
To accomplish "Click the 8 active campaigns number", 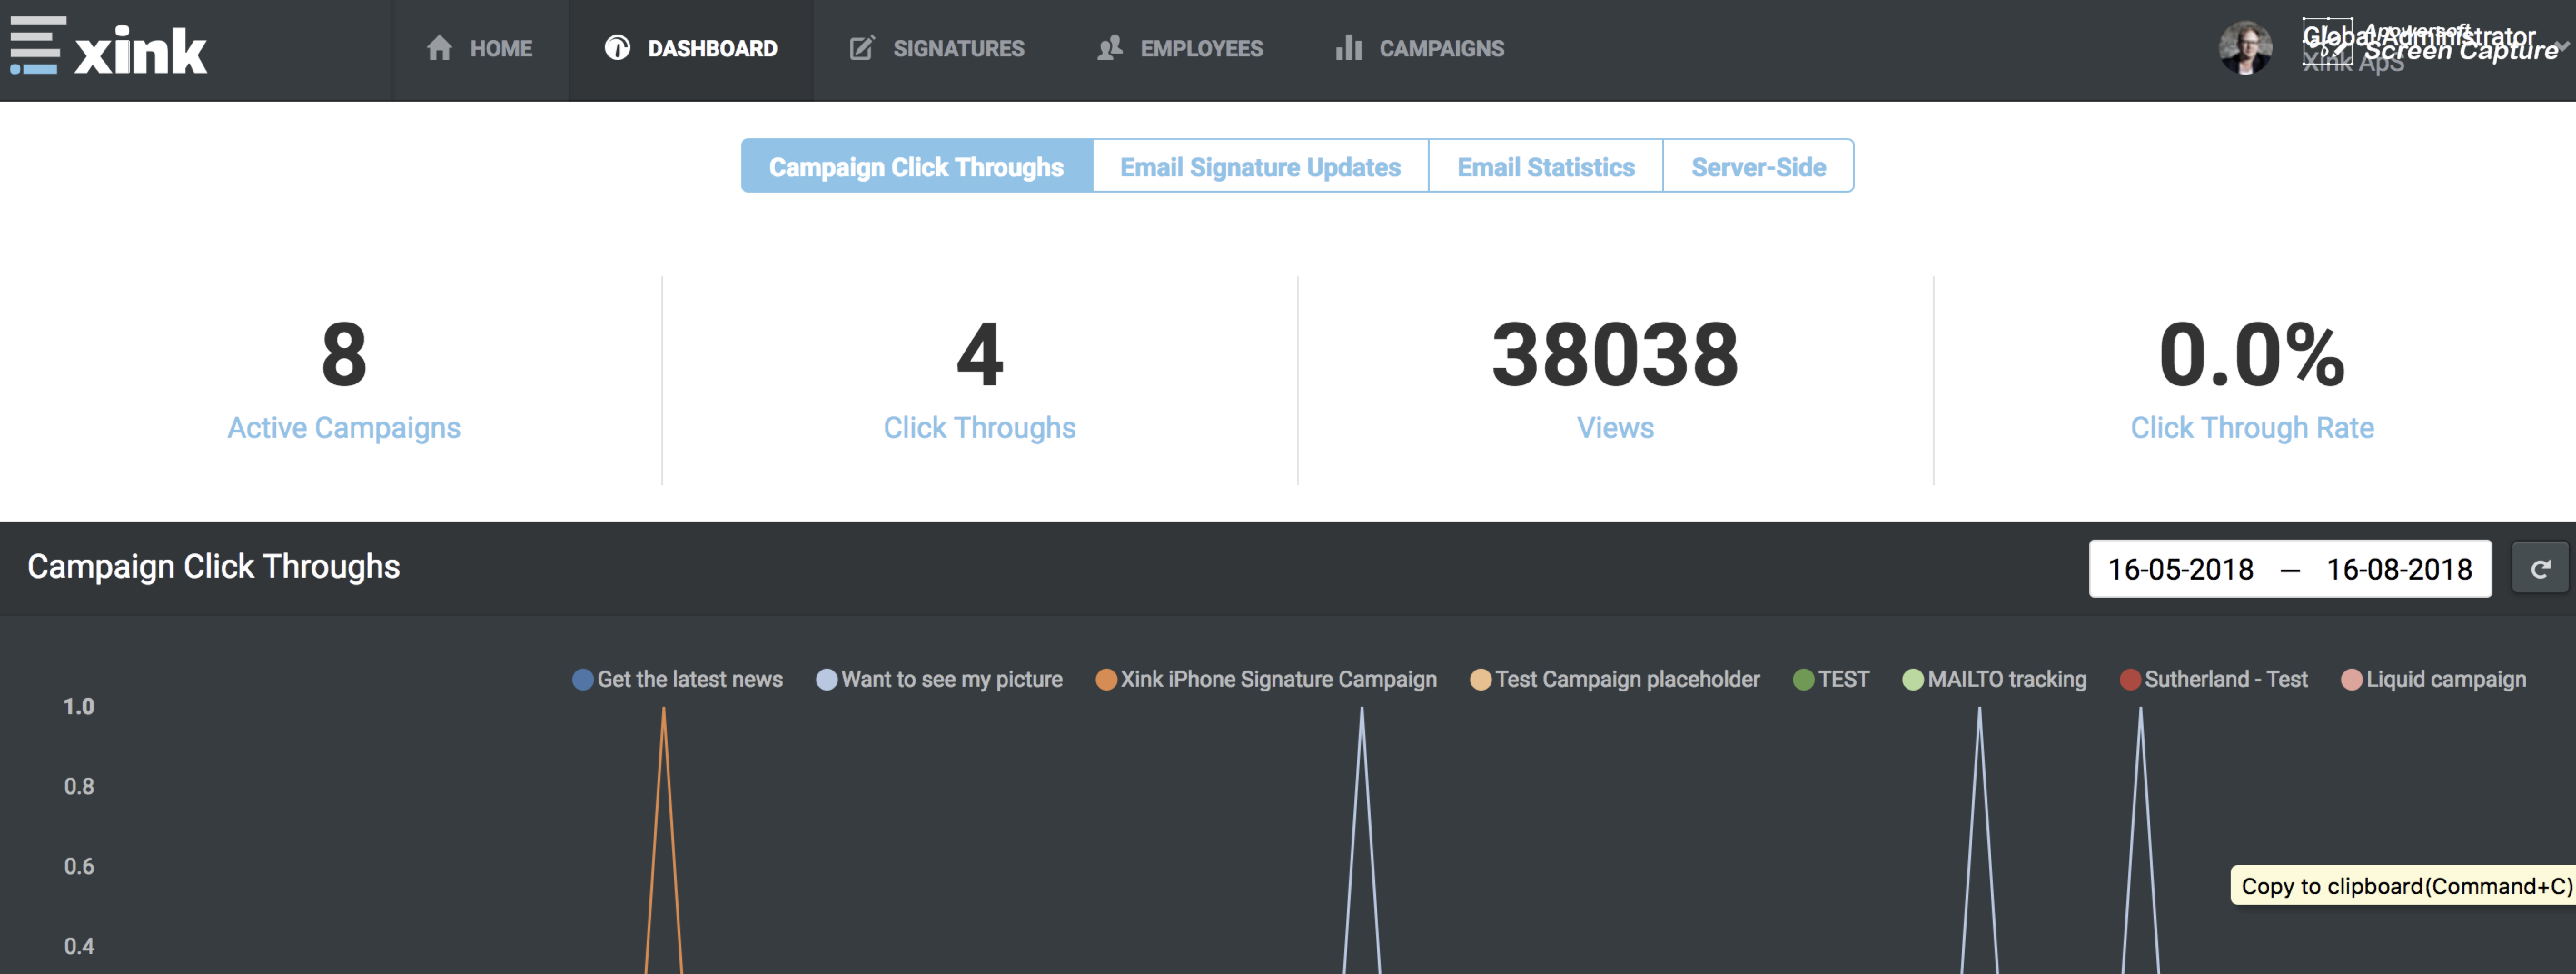I will coord(344,355).
